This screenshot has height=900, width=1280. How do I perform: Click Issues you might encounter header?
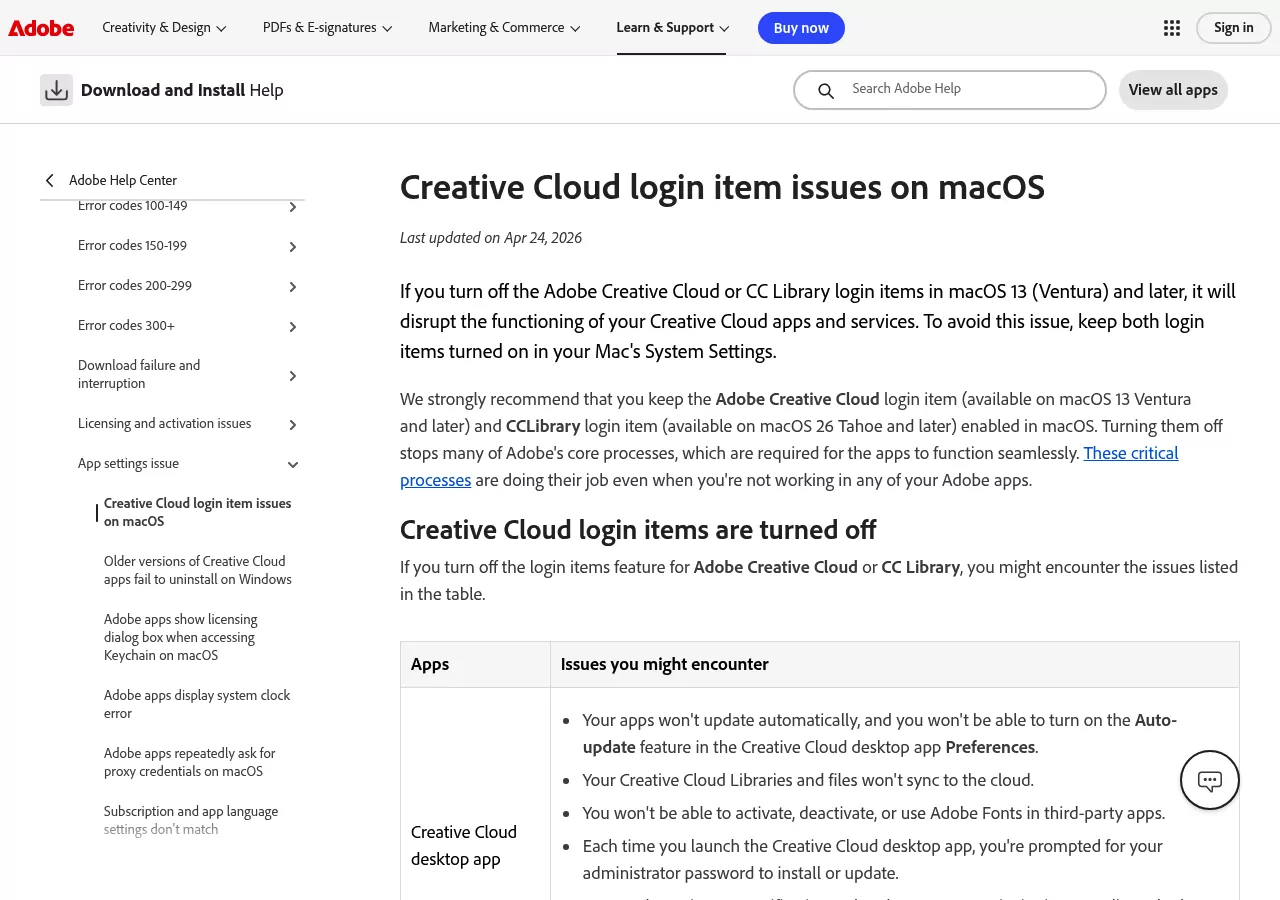665,664
